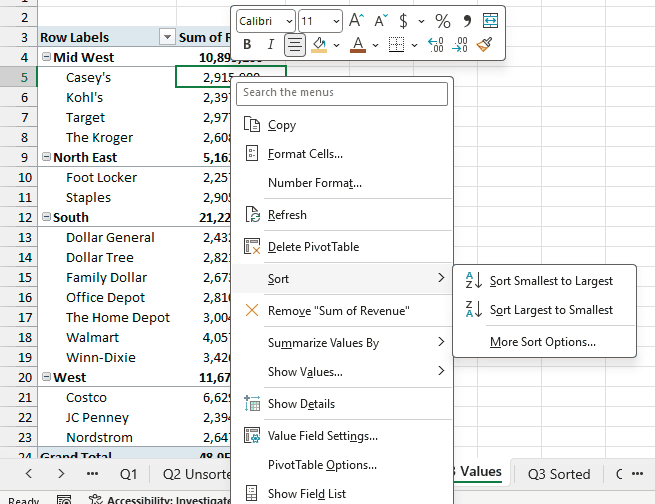Screen dimensions: 655x504
Task: Open Accessibility Investigate status item
Action: (160, 499)
